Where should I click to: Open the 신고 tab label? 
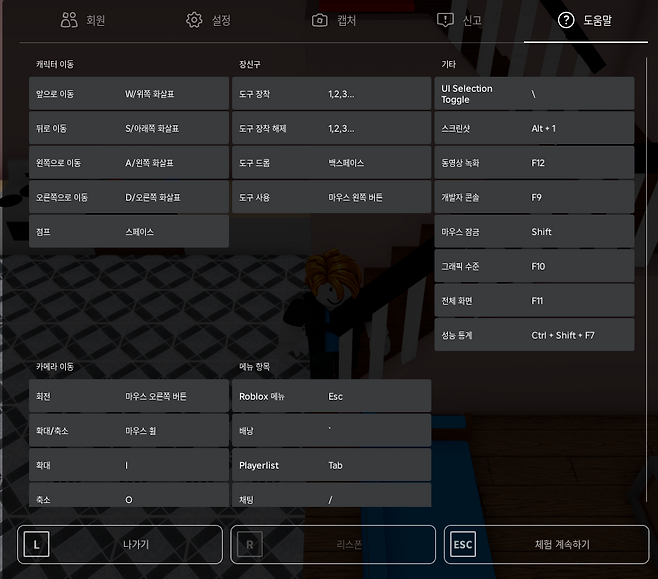point(470,20)
